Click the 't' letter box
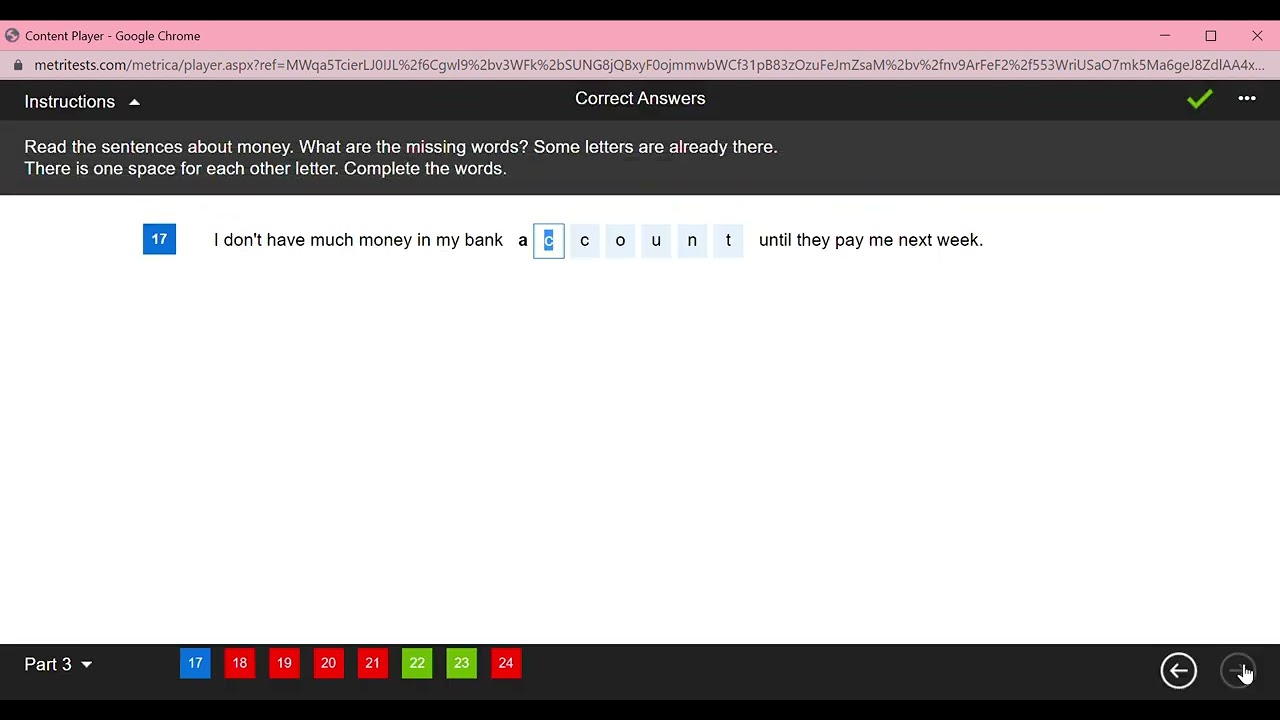 point(728,240)
